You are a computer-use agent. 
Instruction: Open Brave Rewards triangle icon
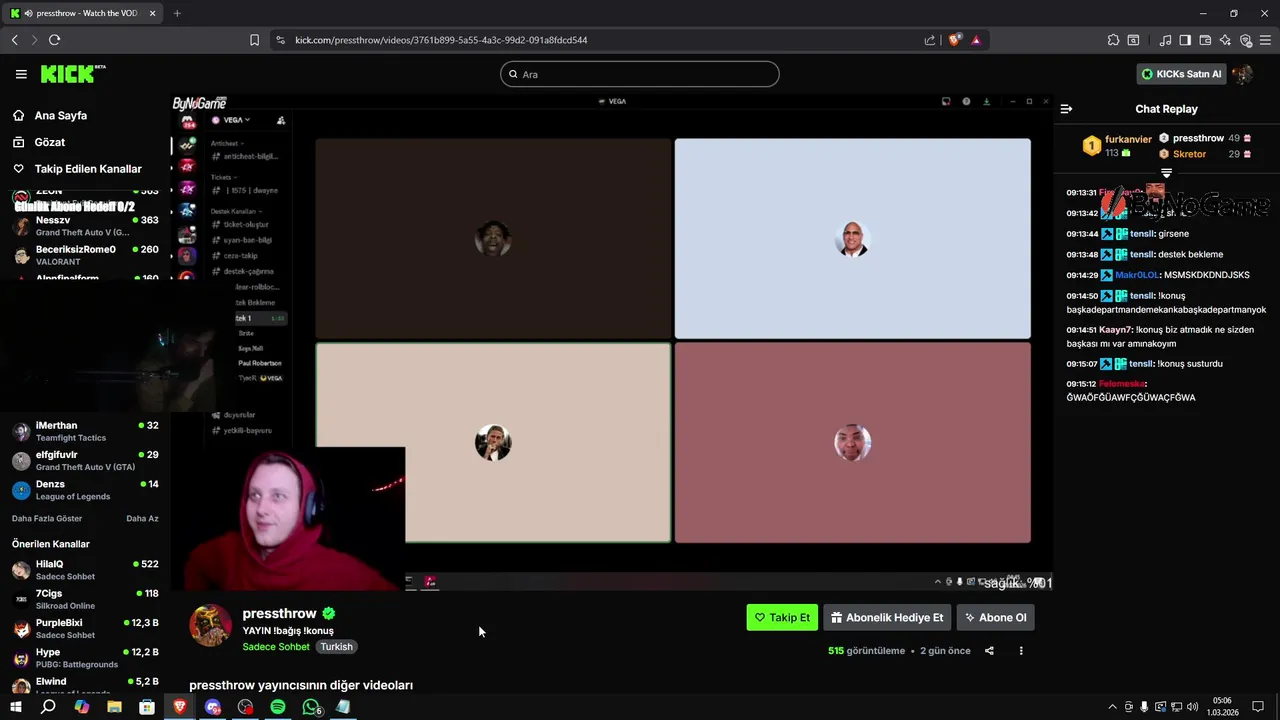976,40
